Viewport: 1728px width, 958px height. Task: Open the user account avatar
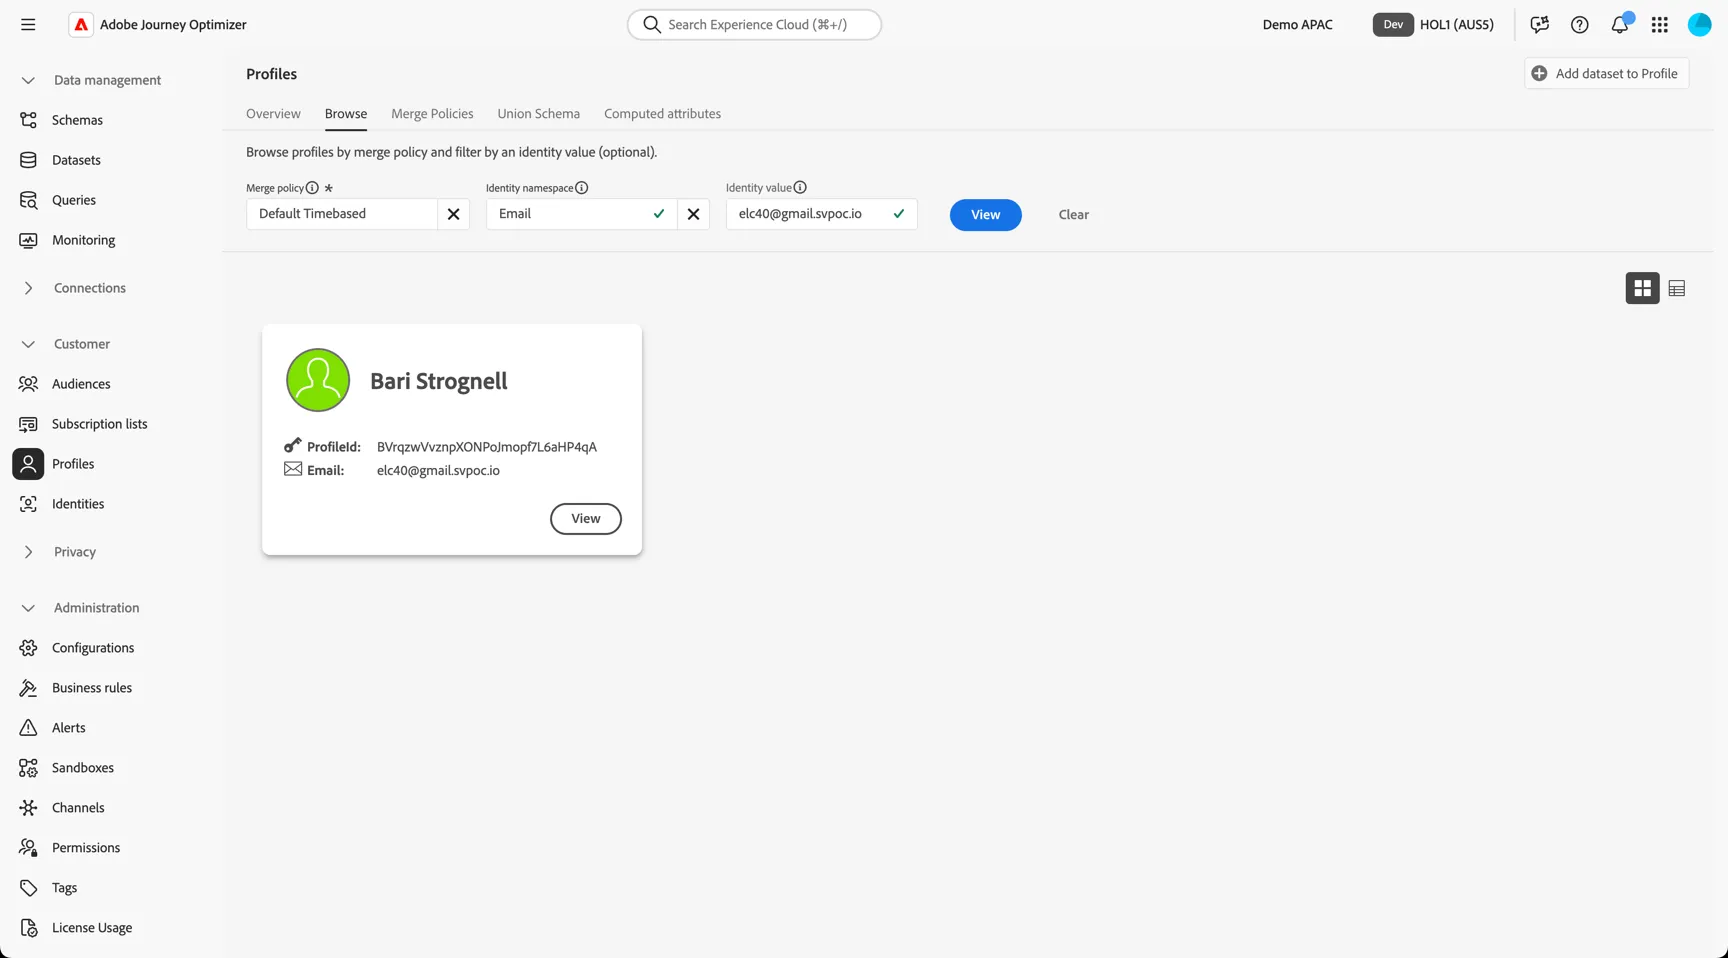pyautogui.click(x=1699, y=24)
